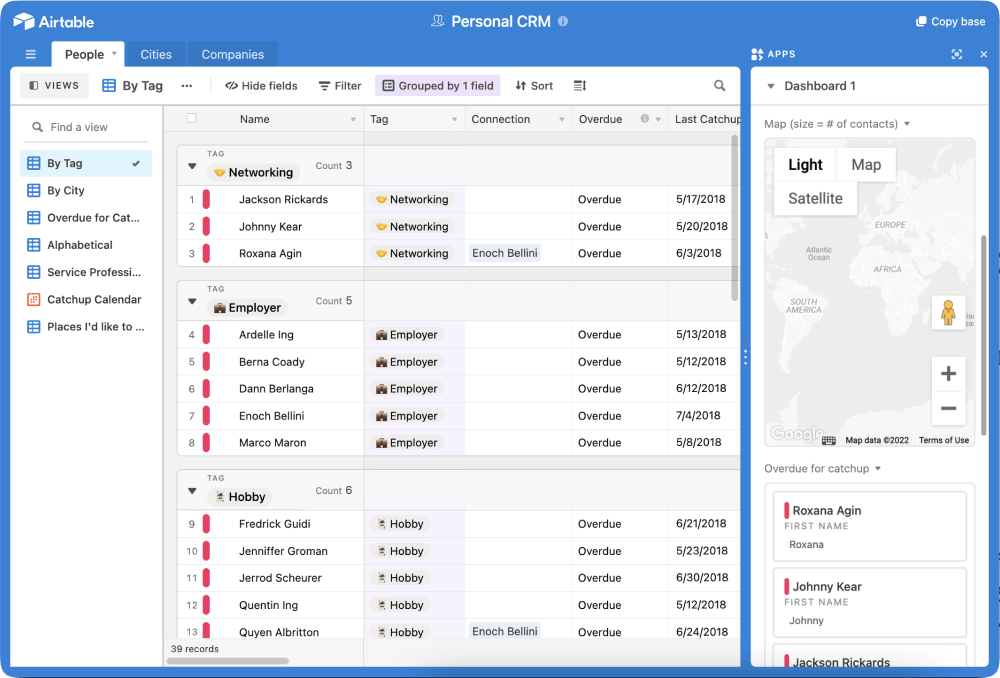Click the Apps panel resize handle
Viewport: 1000px width, 678px height.
tap(745, 357)
